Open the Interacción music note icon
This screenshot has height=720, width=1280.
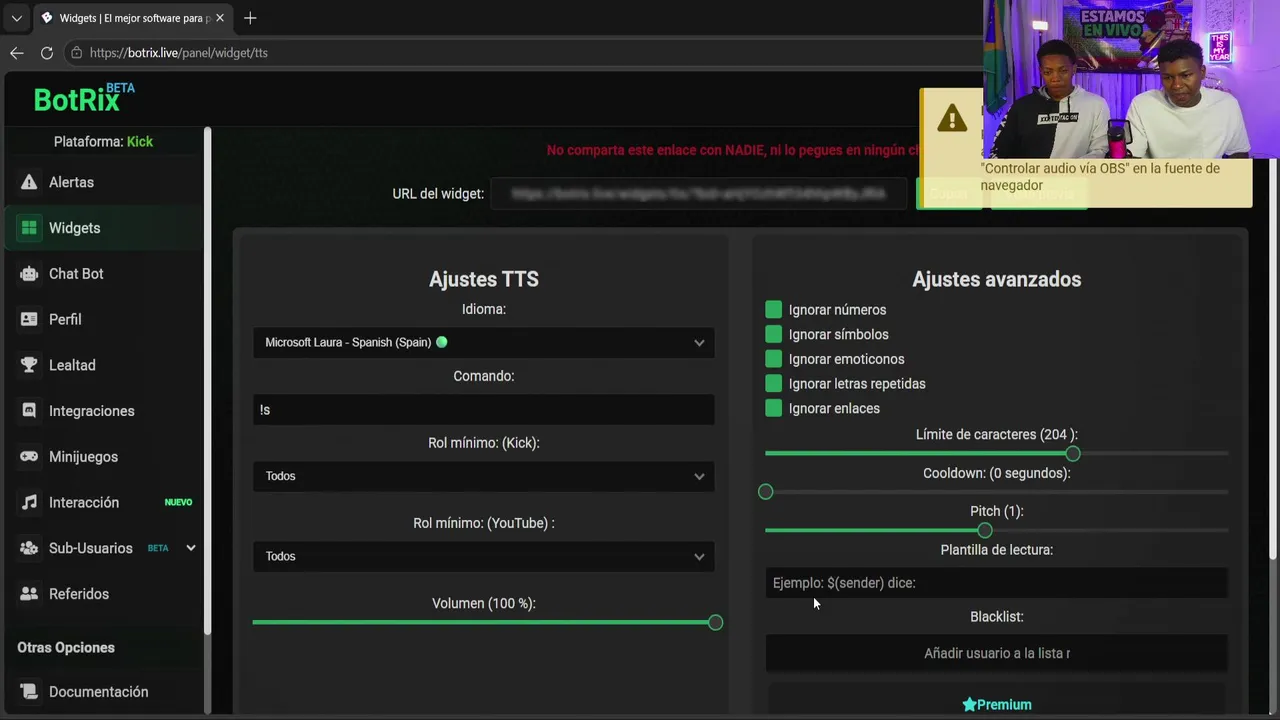pyautogui.click(x=29, y=502)
